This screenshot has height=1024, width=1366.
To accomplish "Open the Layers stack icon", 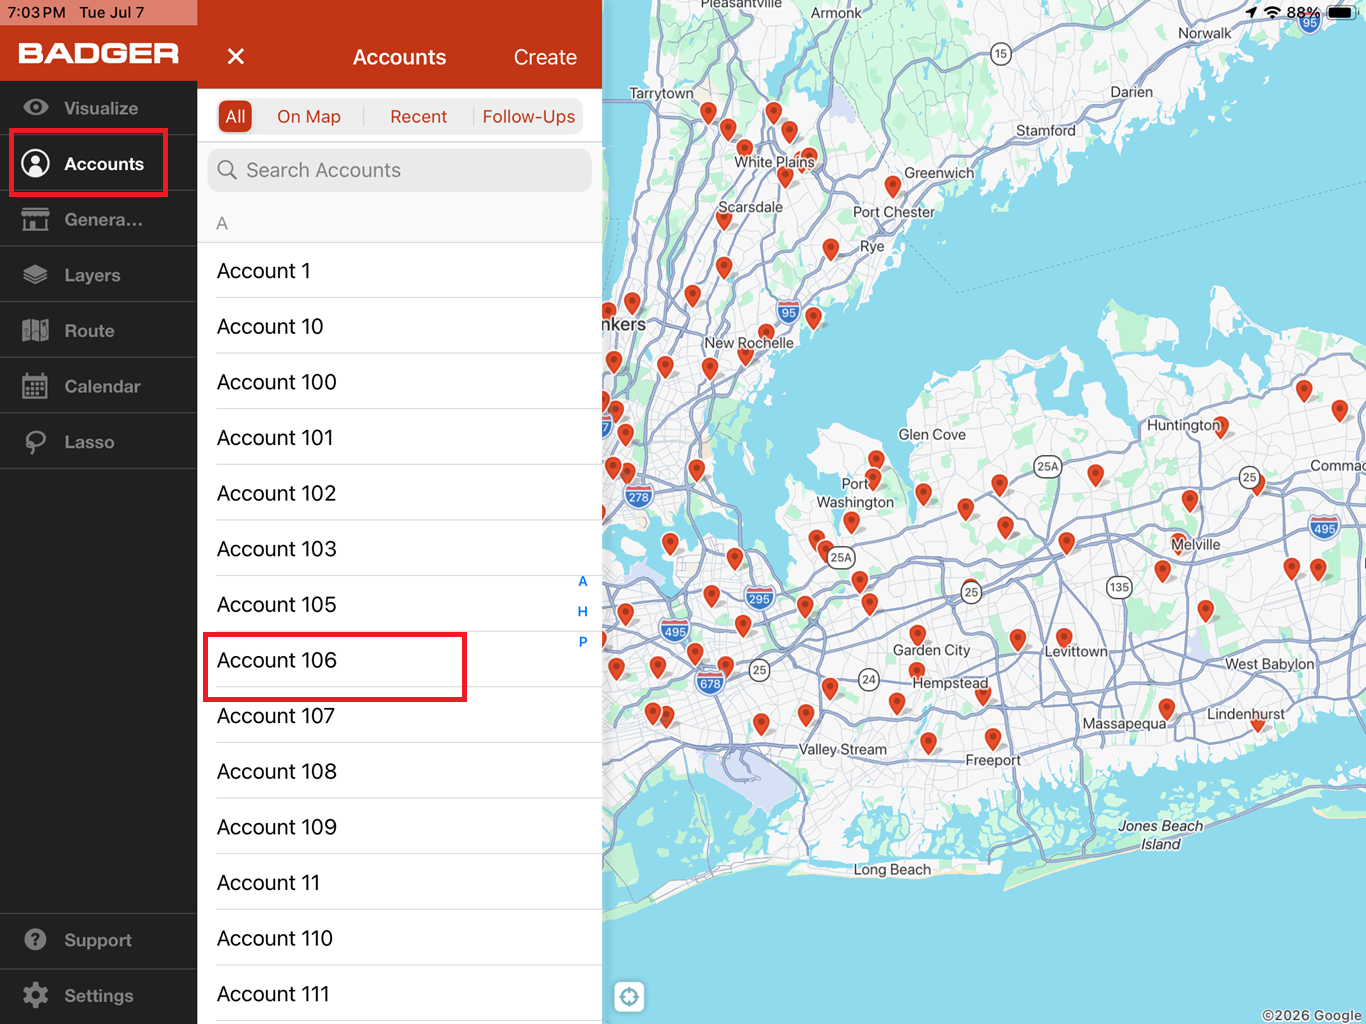I will [36, 274].
